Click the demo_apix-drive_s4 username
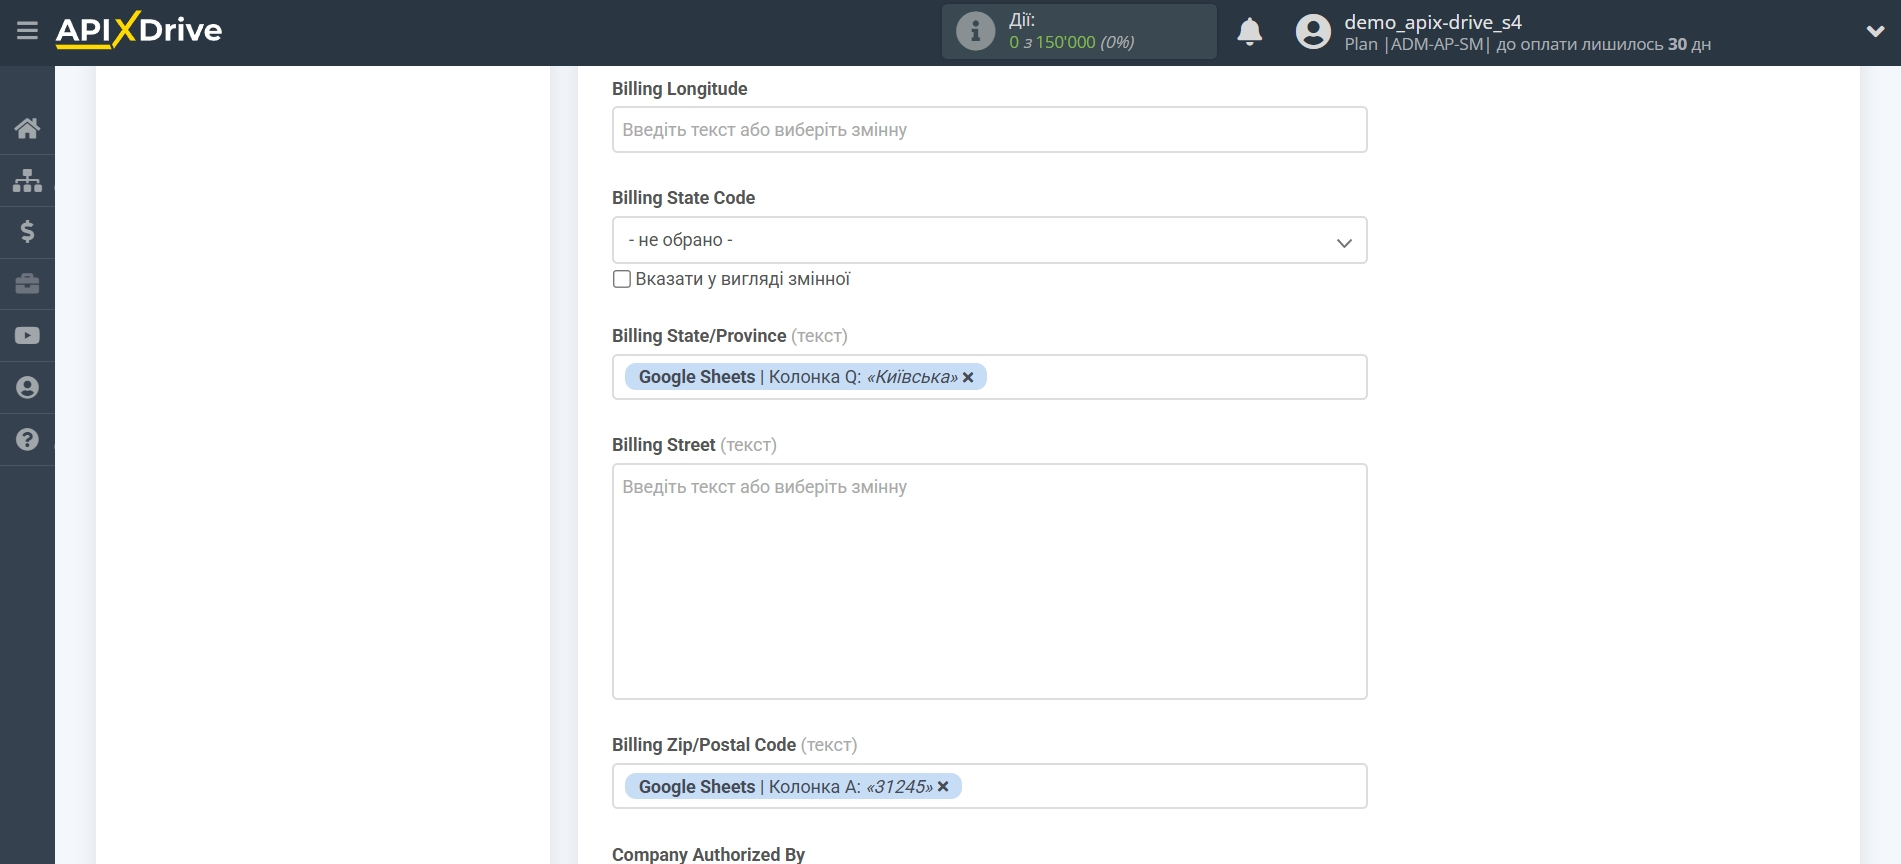Viewport: 1901px width, 864px height. coord(1432,22)
